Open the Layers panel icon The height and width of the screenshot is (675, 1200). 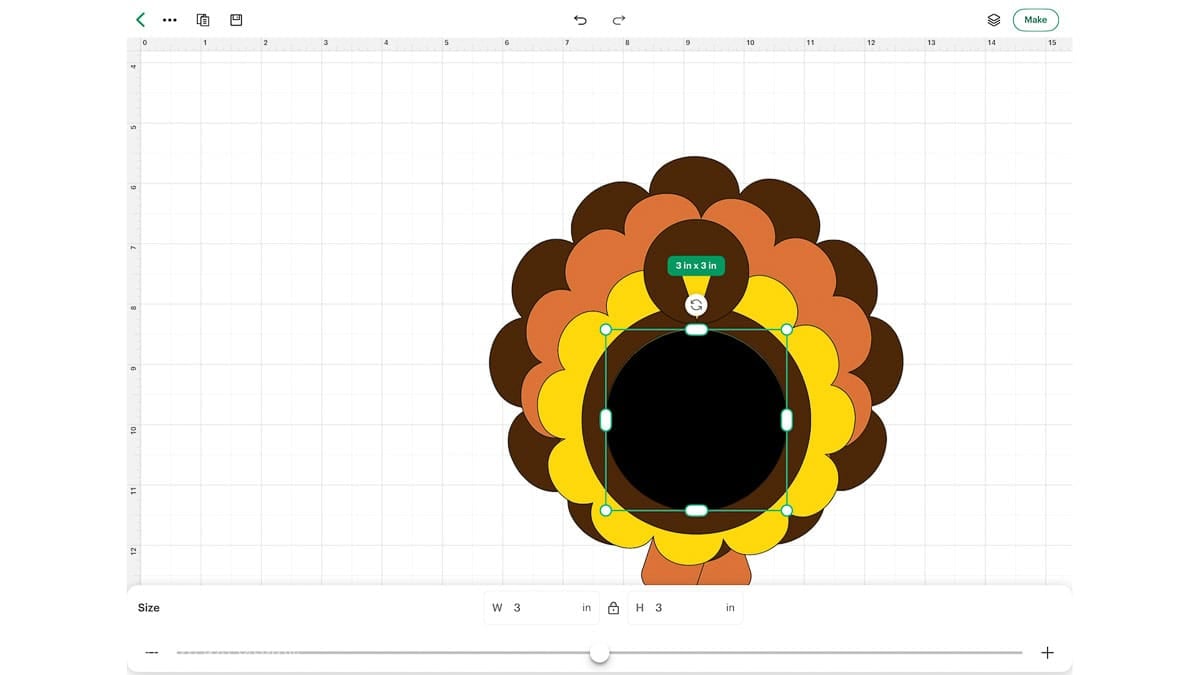pos(993,20)
